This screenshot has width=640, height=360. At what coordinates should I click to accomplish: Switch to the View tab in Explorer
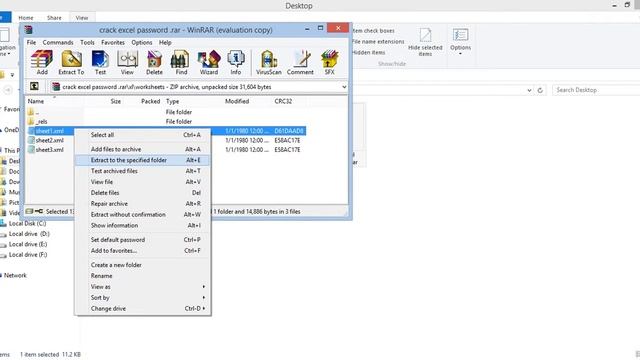click(82, 18)
